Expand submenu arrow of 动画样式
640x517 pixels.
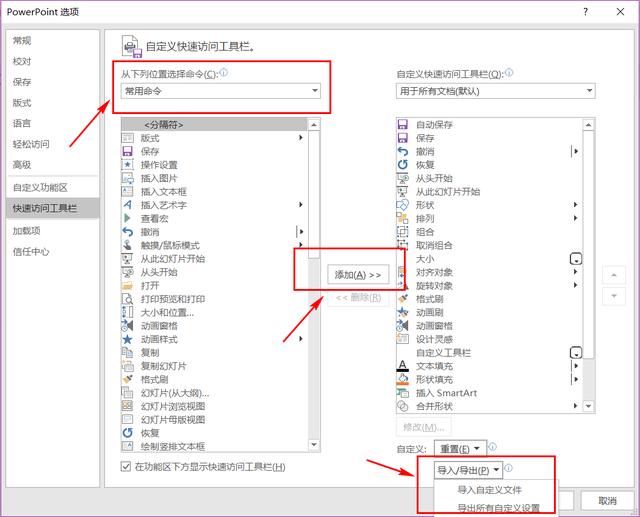point(301,339)
